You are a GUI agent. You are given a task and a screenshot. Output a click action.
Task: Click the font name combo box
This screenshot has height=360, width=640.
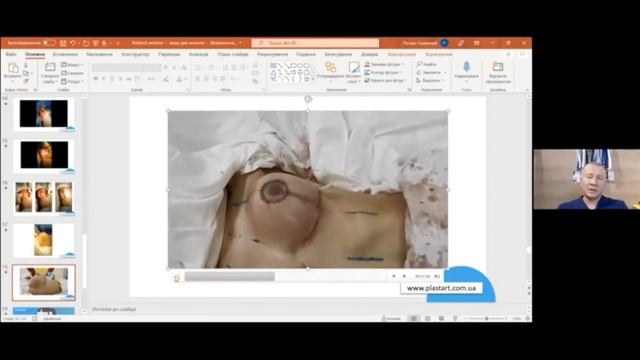pyautogui.click(x=126, y=67)
